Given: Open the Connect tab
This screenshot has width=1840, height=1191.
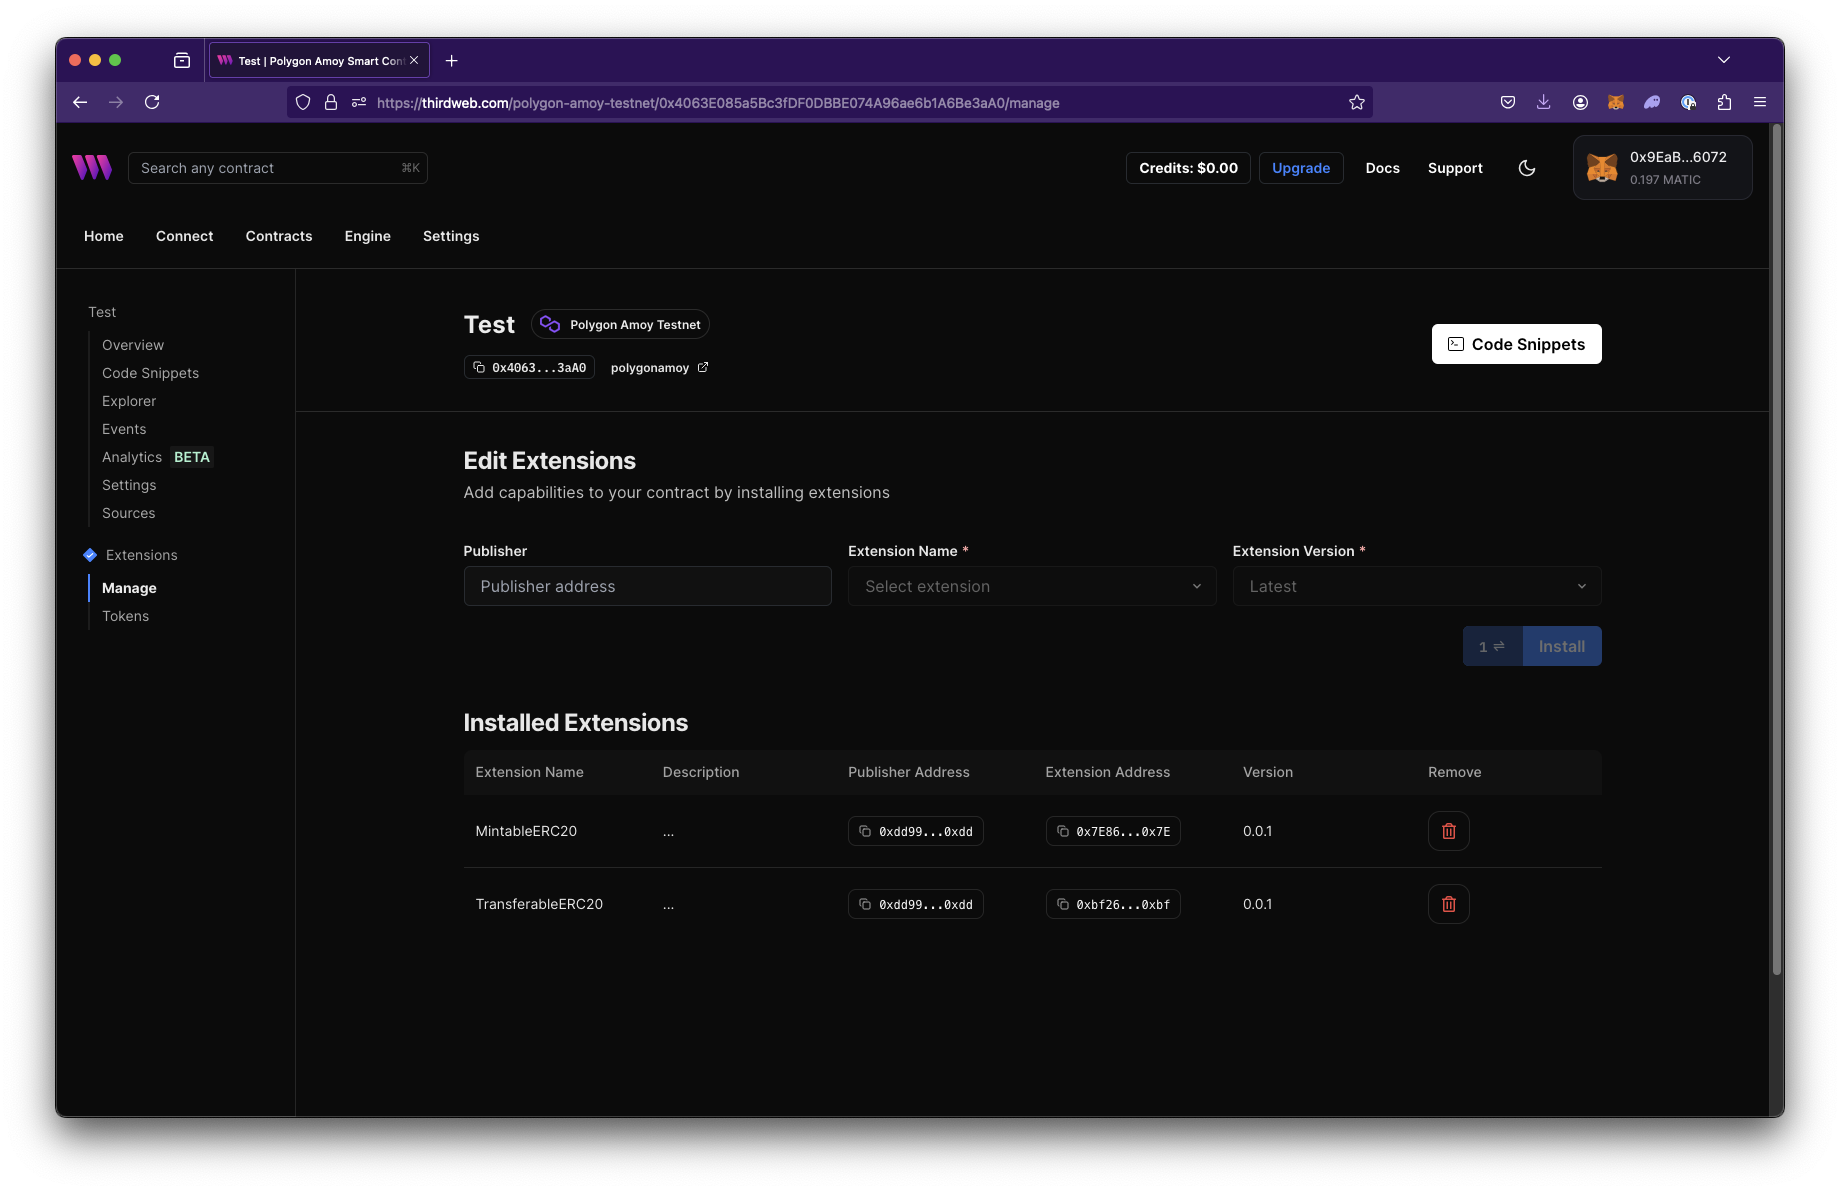Looking at the screenshot, I should 185,236.
